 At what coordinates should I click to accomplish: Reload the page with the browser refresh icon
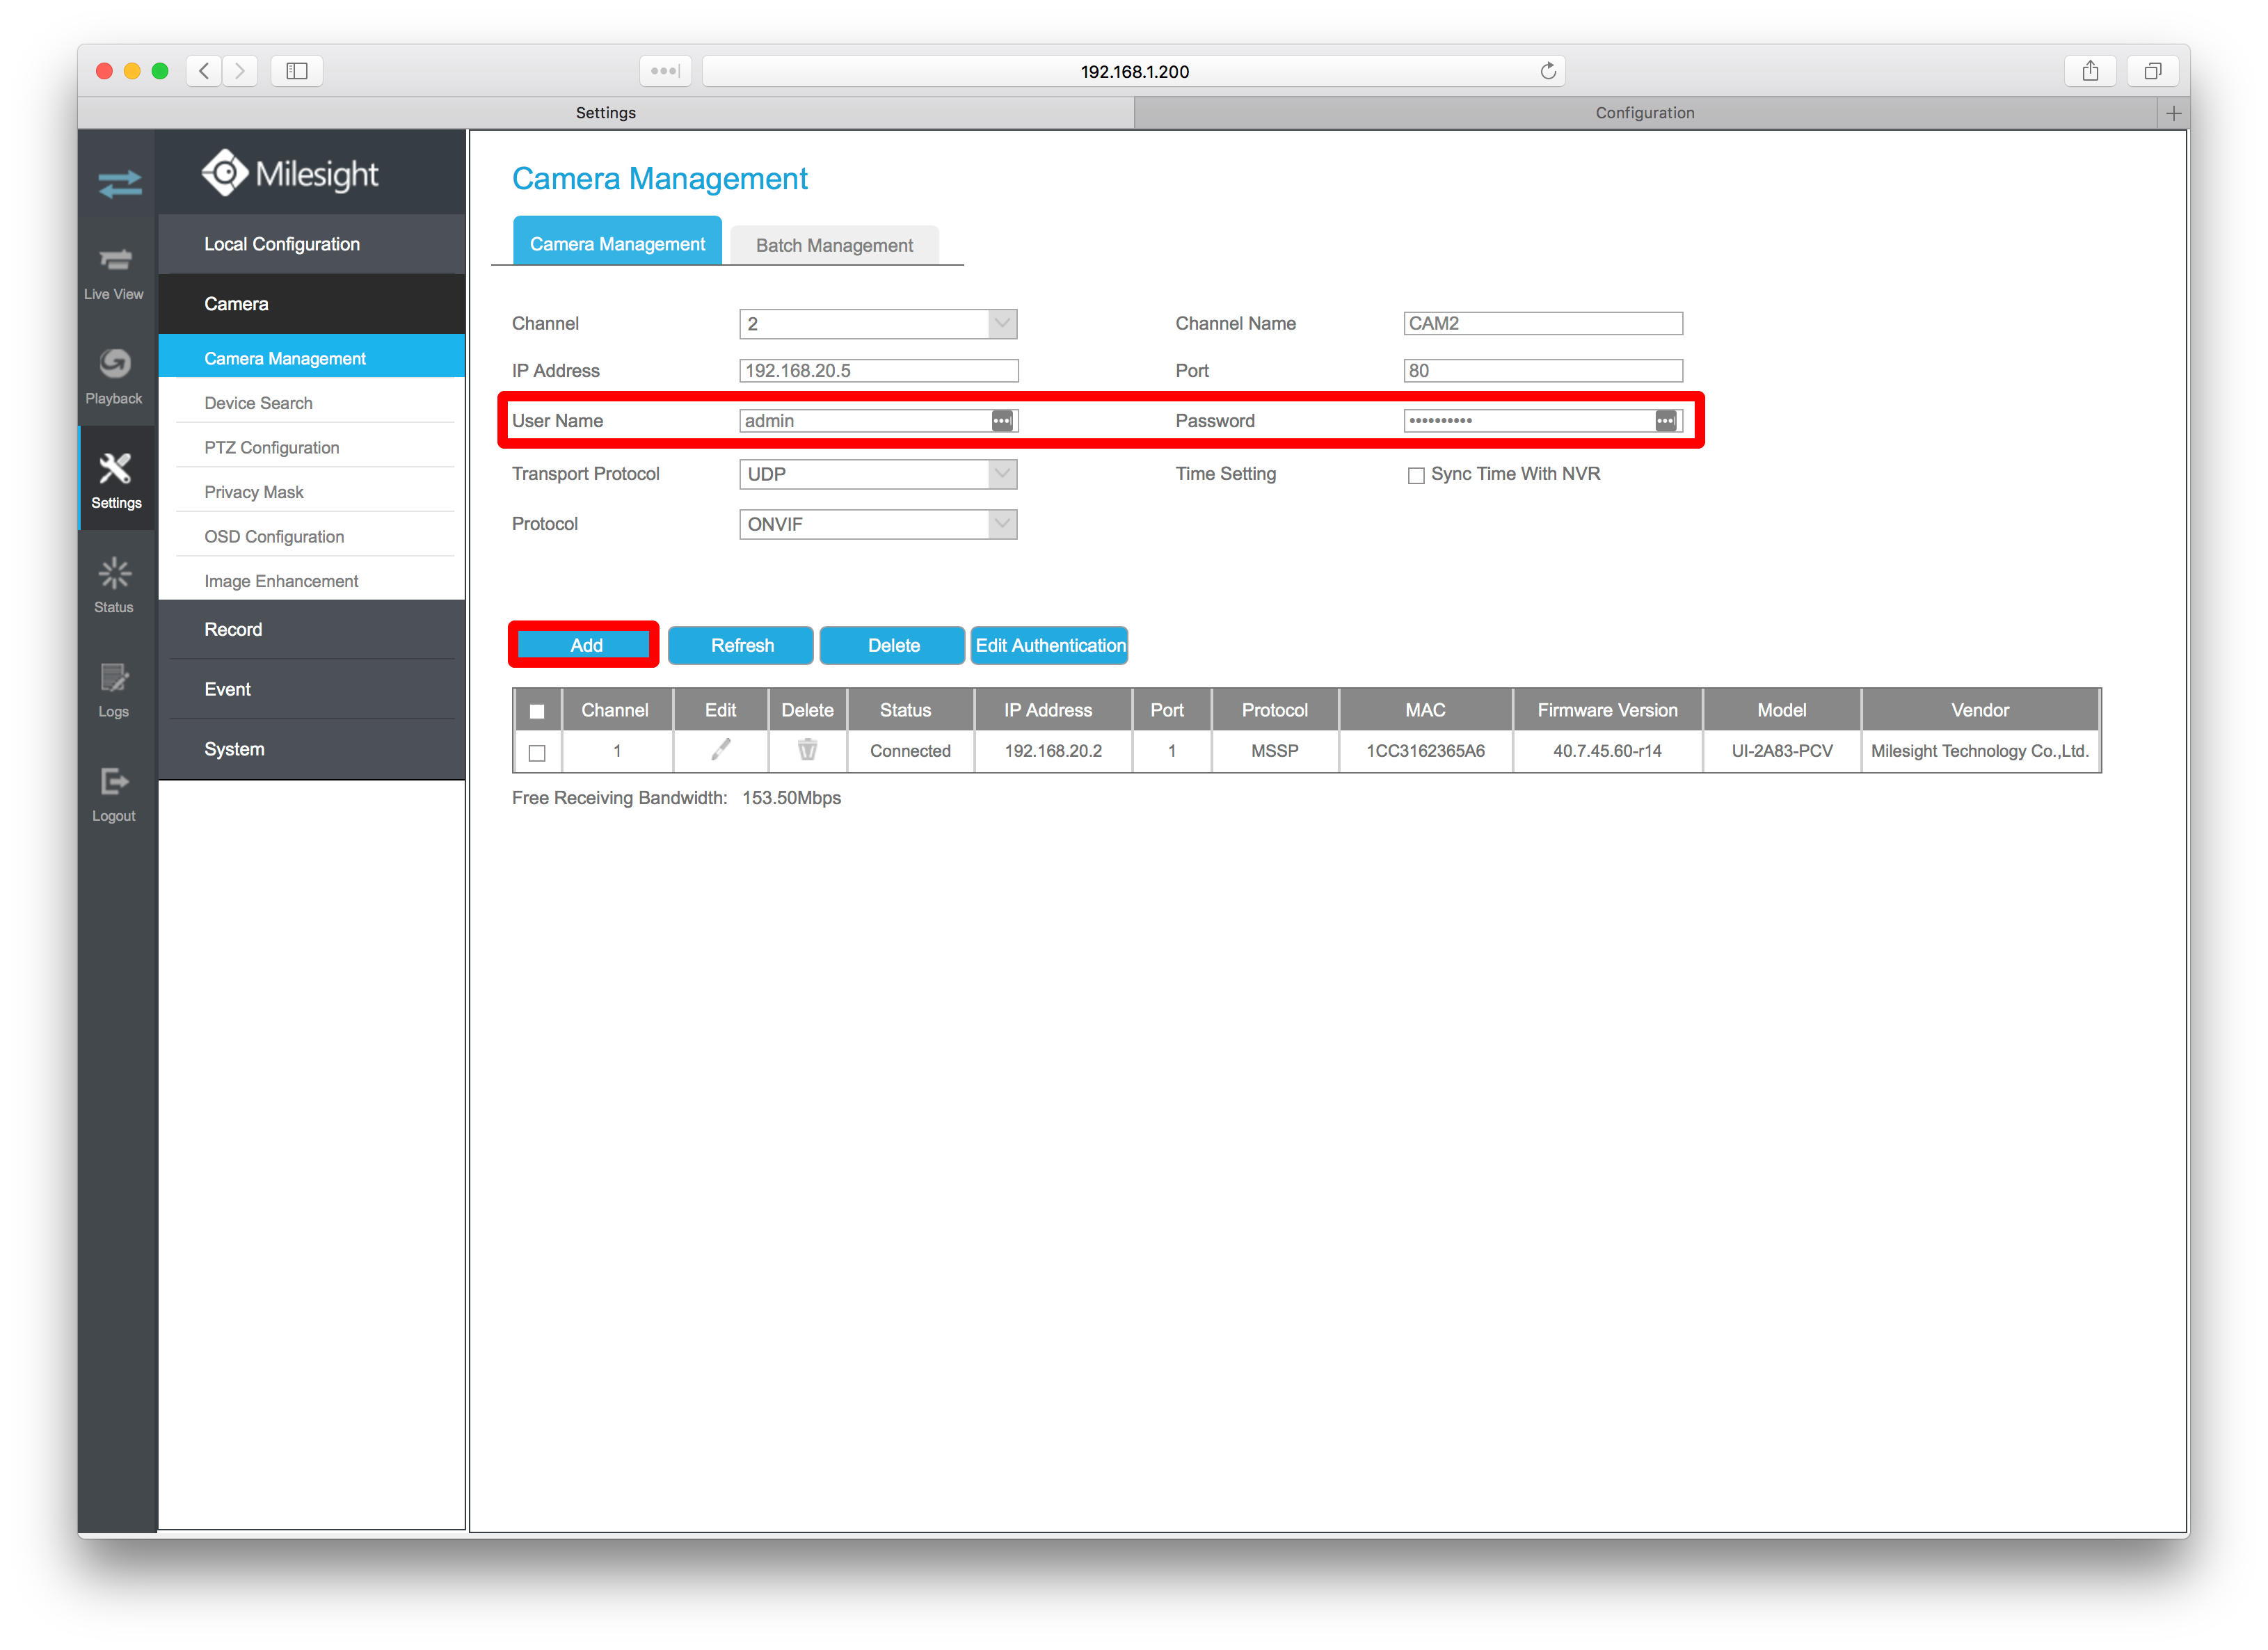click(x=1547, y=71)
